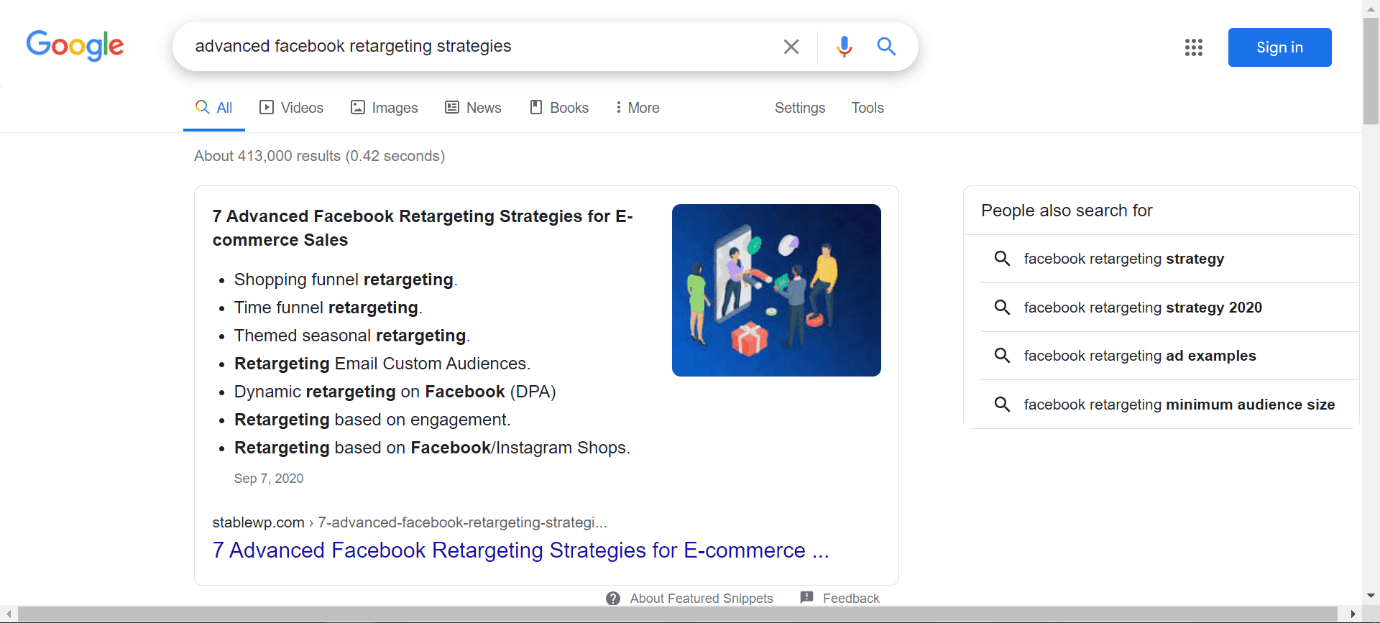1380x623 pixels.
Task: Switch to the Videos tab
Action: 292,108
